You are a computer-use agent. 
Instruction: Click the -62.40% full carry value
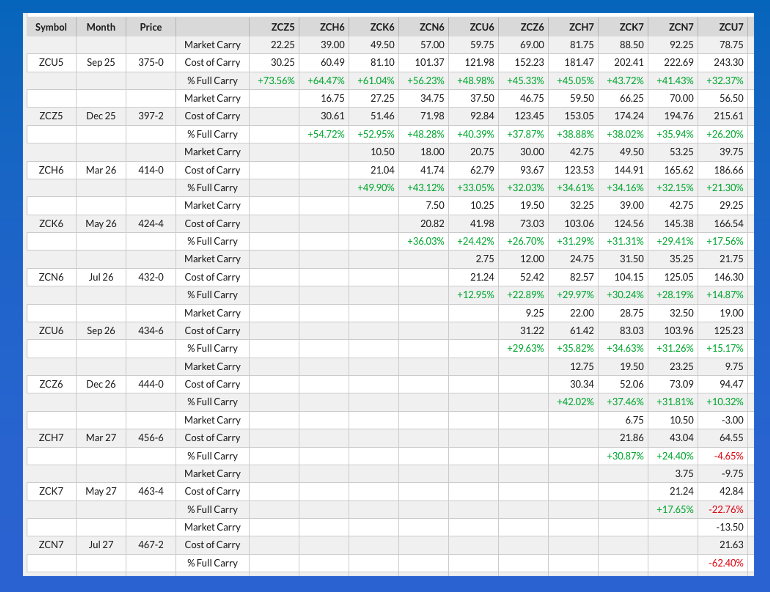(x=726, y=563)
